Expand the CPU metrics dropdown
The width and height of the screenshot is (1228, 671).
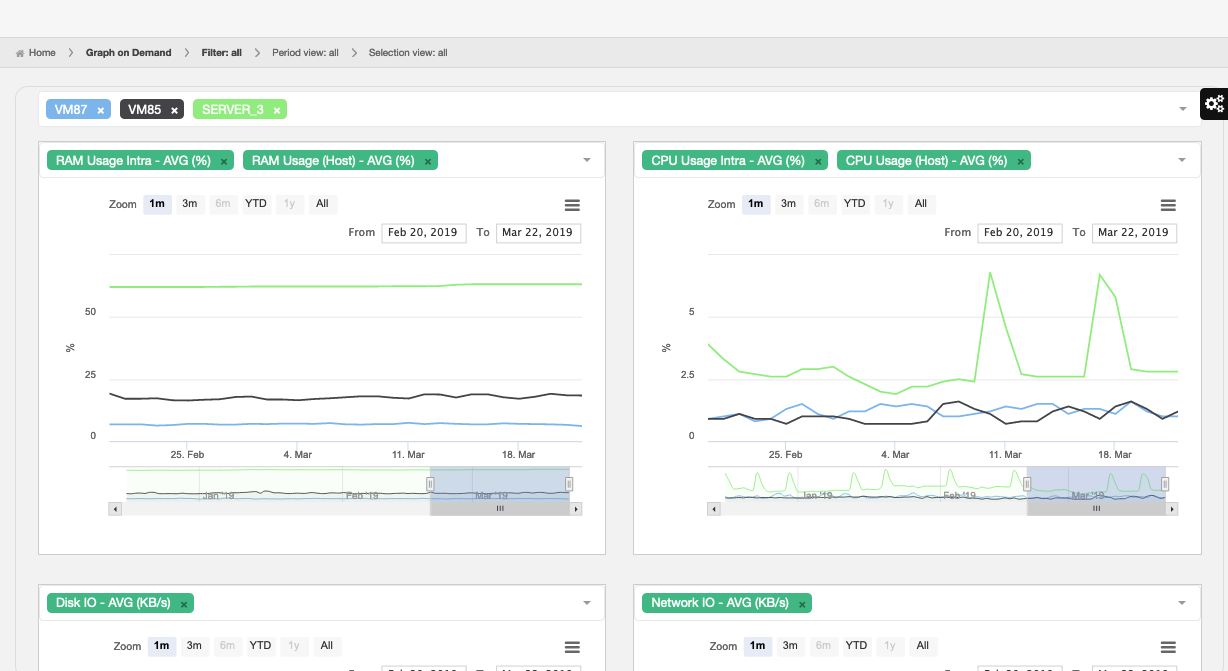tap(1182, 160)
